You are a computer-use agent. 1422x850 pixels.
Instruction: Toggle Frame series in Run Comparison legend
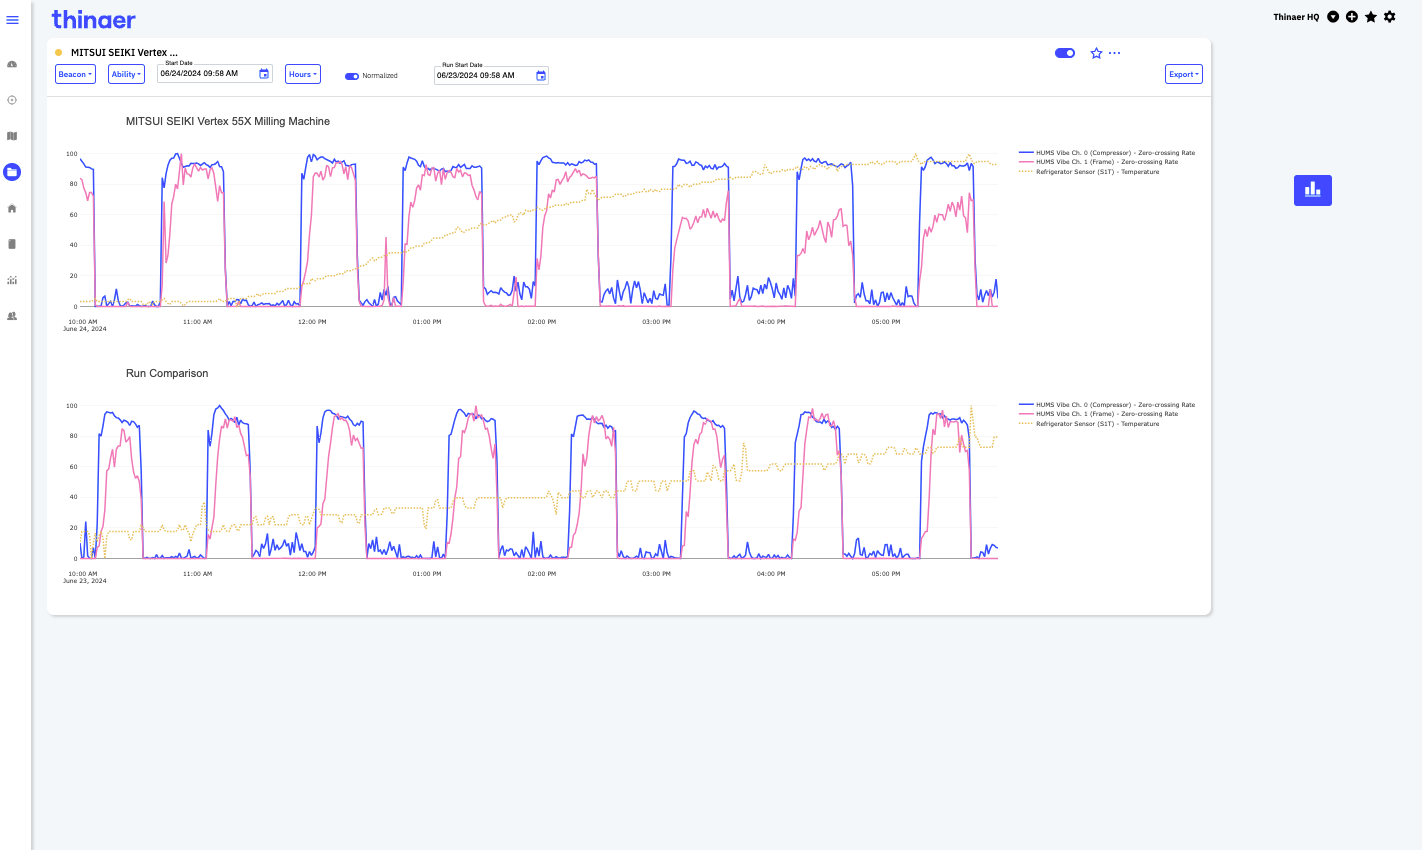(x=1098, y=414)
